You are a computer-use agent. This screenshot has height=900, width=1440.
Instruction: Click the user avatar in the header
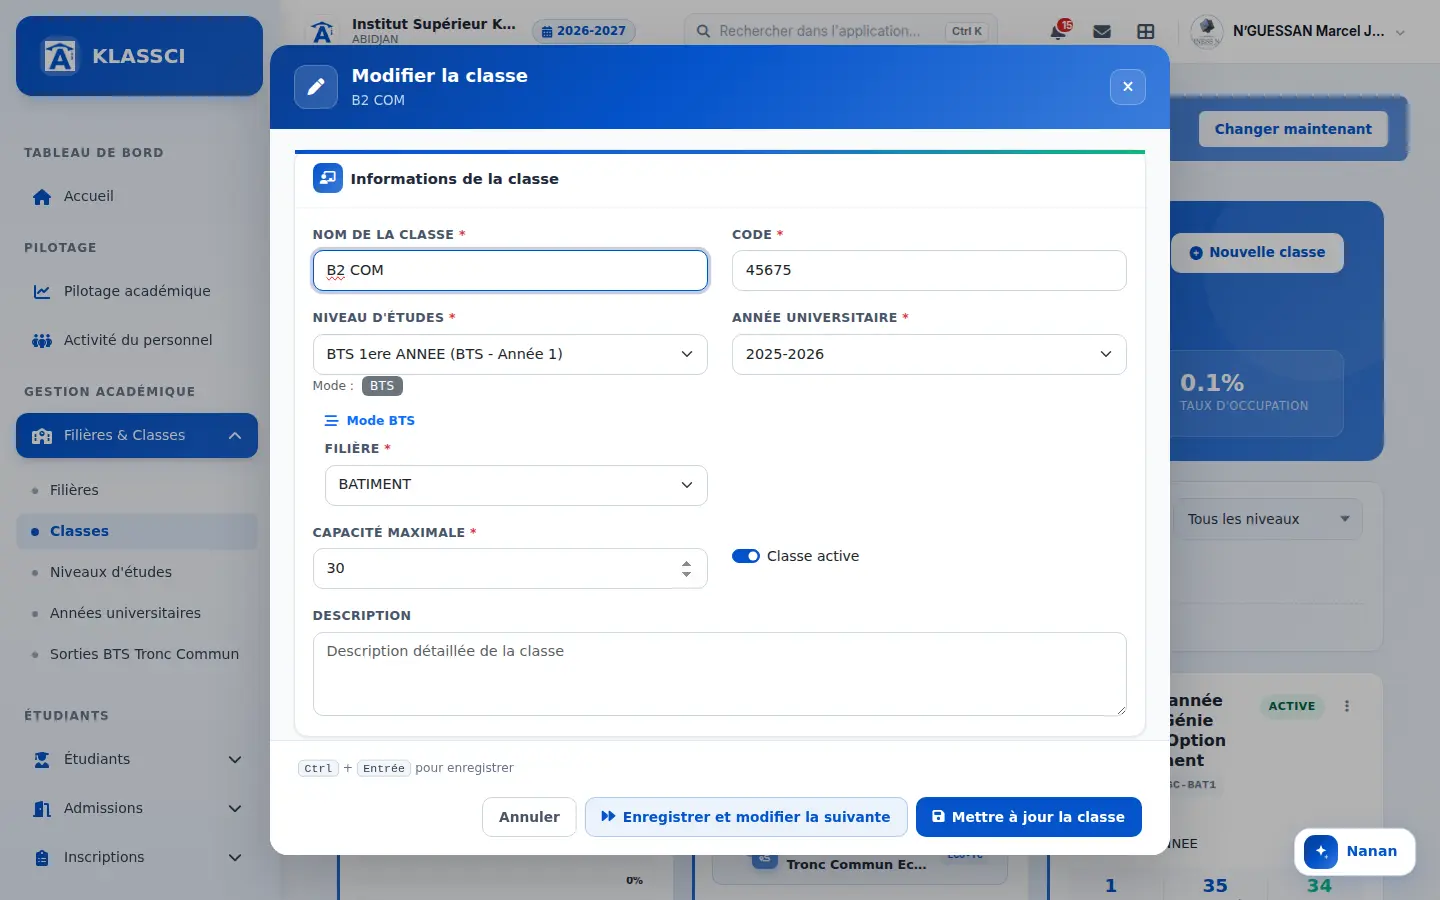pyautogui.click(x=1207, y=32)
